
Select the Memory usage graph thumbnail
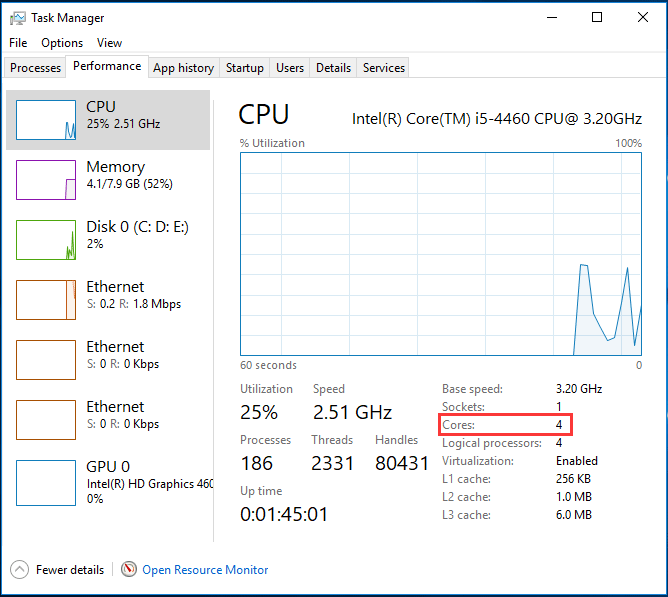tap(46, 180)
